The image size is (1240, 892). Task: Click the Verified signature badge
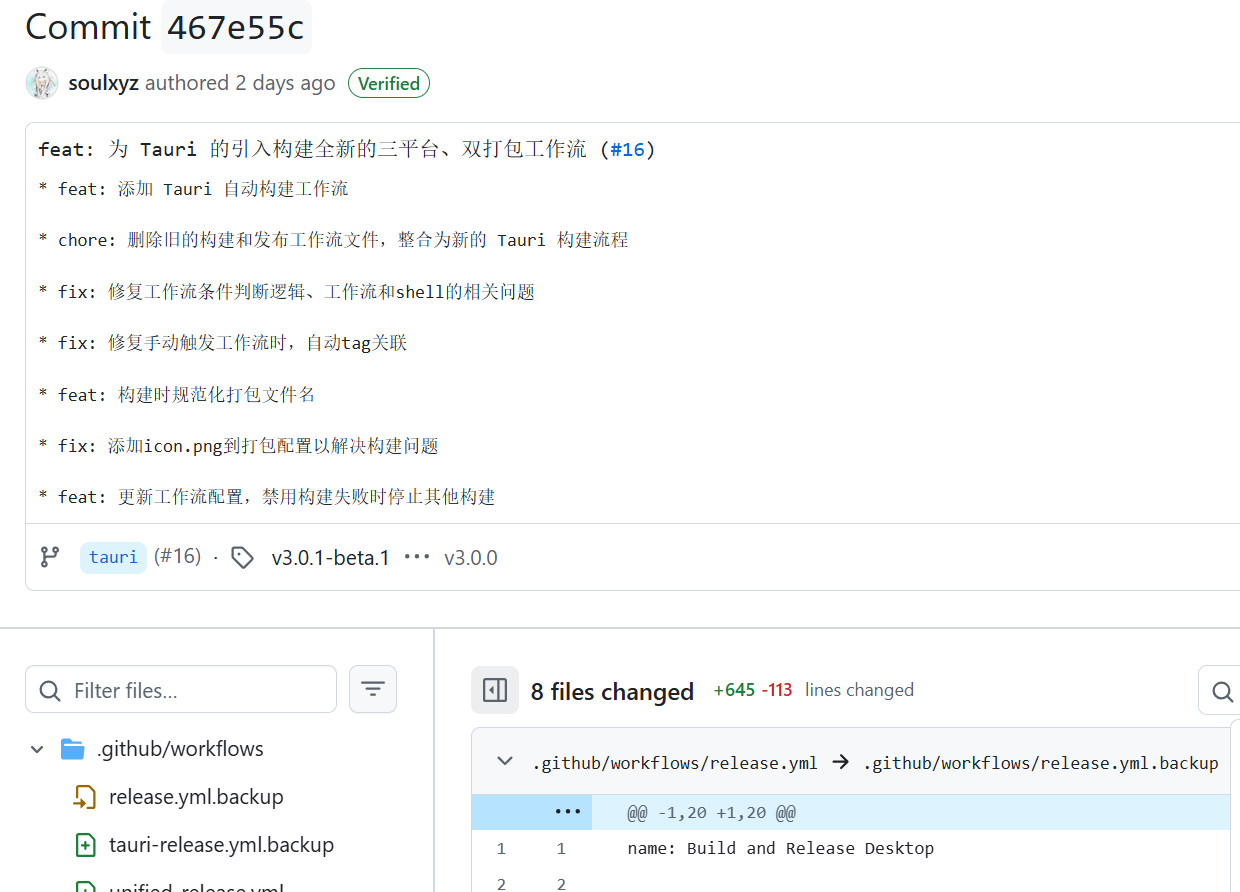[388, 84]
